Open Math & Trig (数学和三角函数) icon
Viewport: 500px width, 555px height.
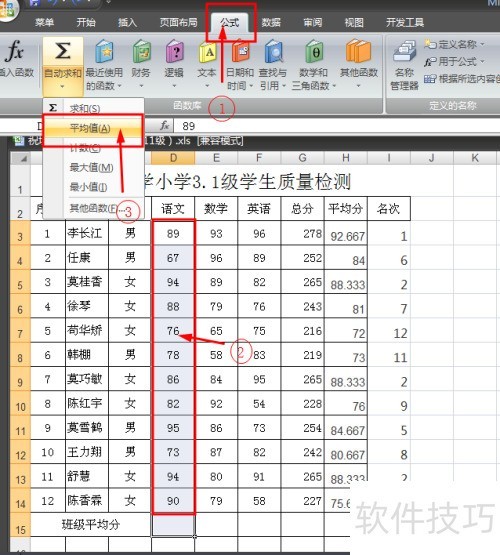click(x=314, y=52)
